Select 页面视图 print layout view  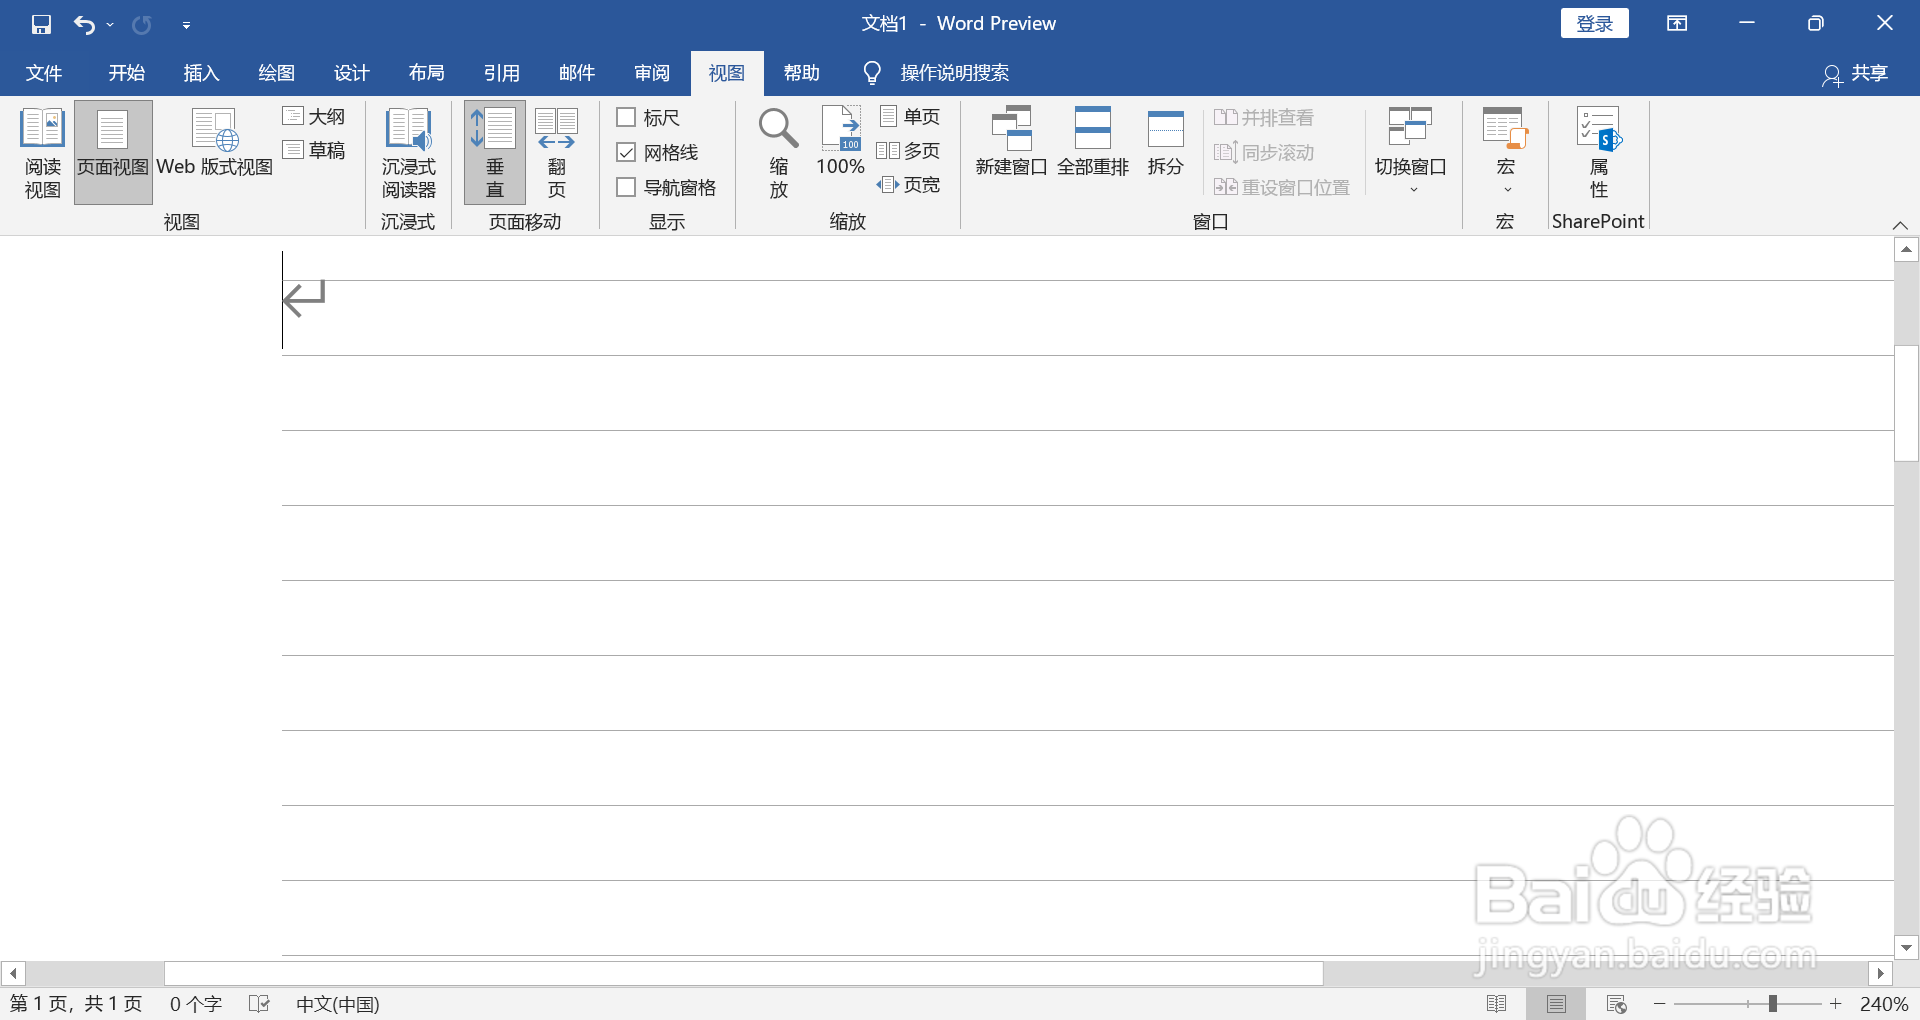click(x=113, y=152)
